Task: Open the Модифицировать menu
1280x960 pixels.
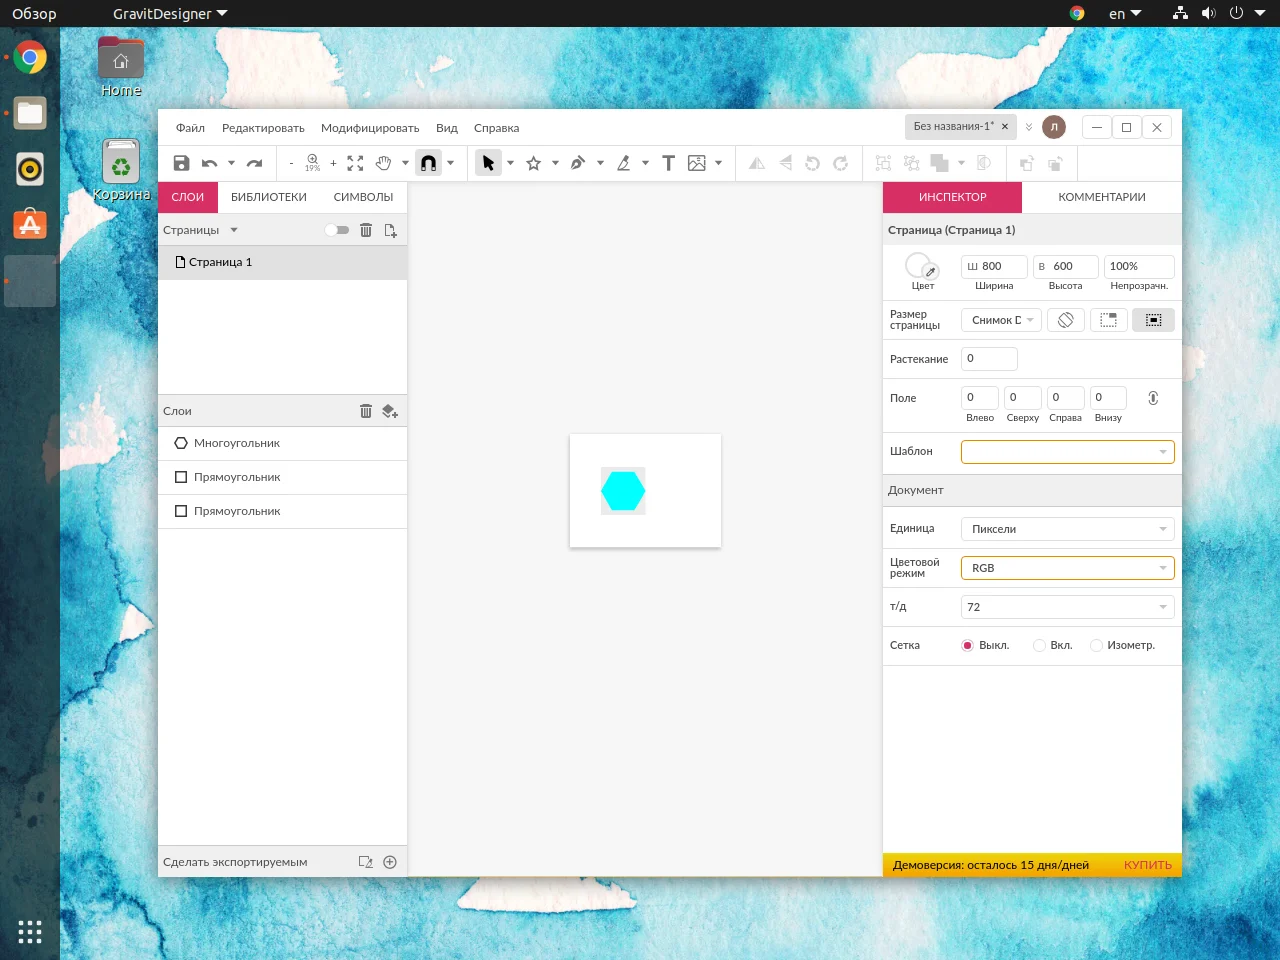Action: [x=370, y=128]
